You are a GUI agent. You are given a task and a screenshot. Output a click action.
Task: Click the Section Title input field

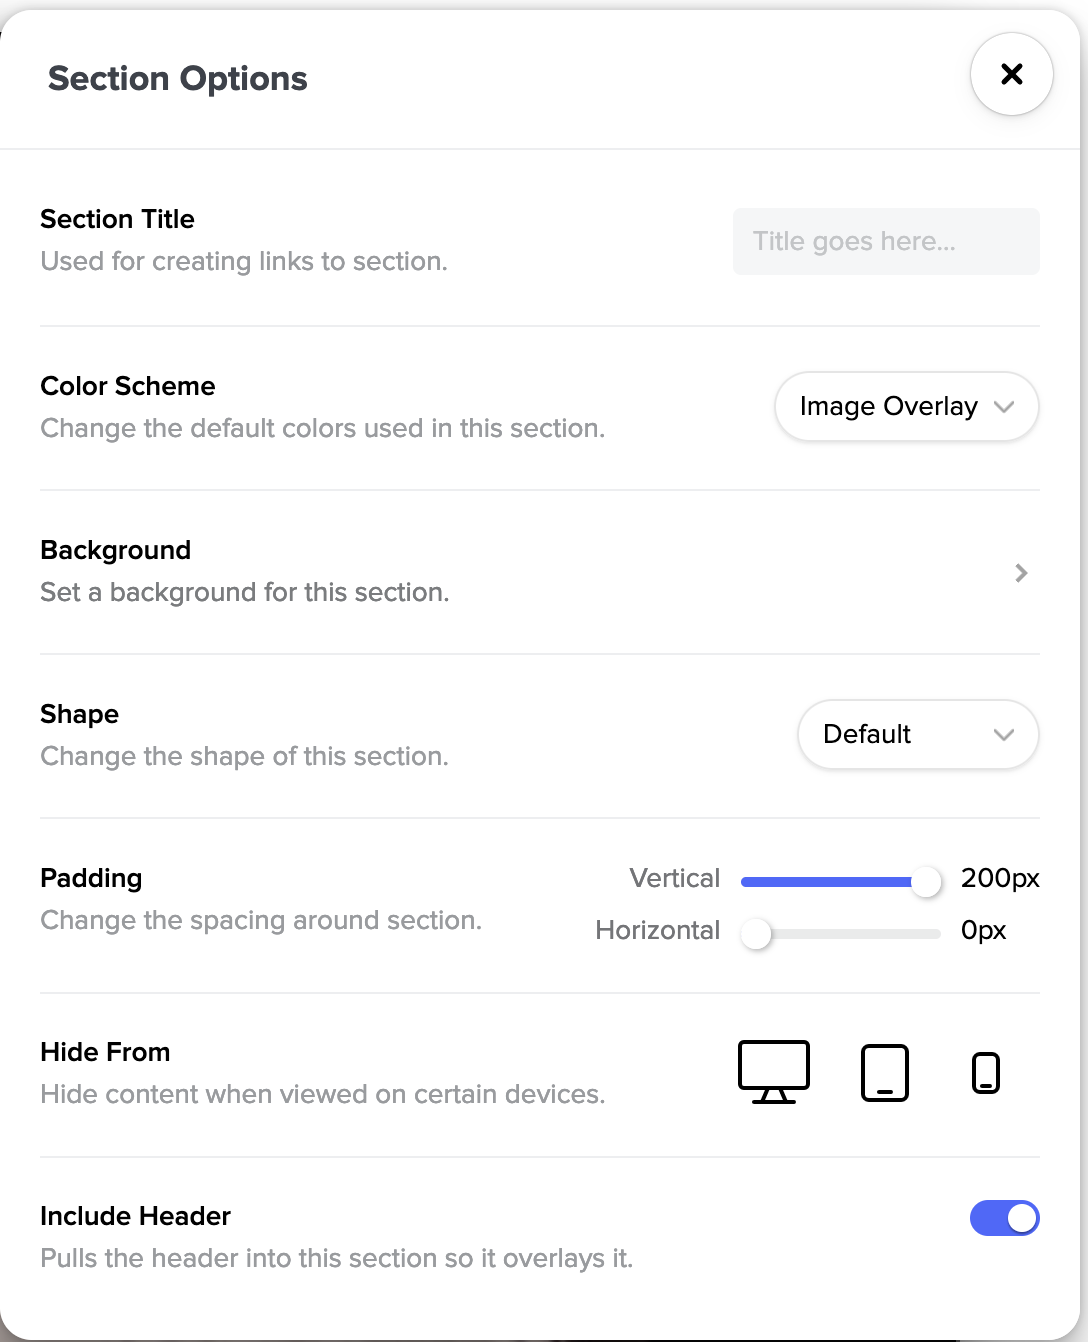(x=884, y=241)
